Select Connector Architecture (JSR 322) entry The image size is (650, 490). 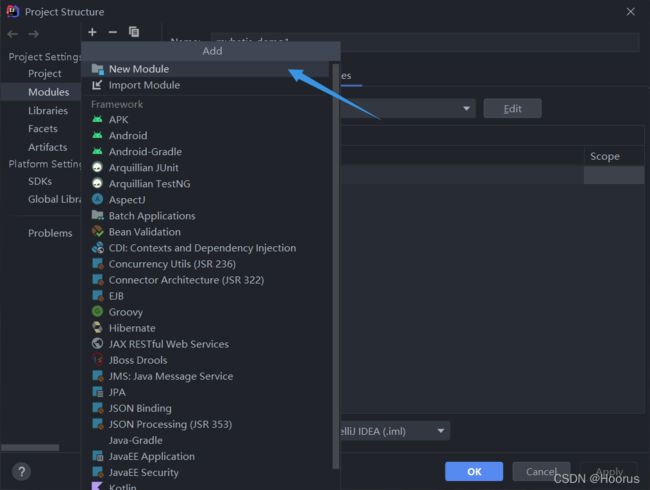[x=206, y=280]
